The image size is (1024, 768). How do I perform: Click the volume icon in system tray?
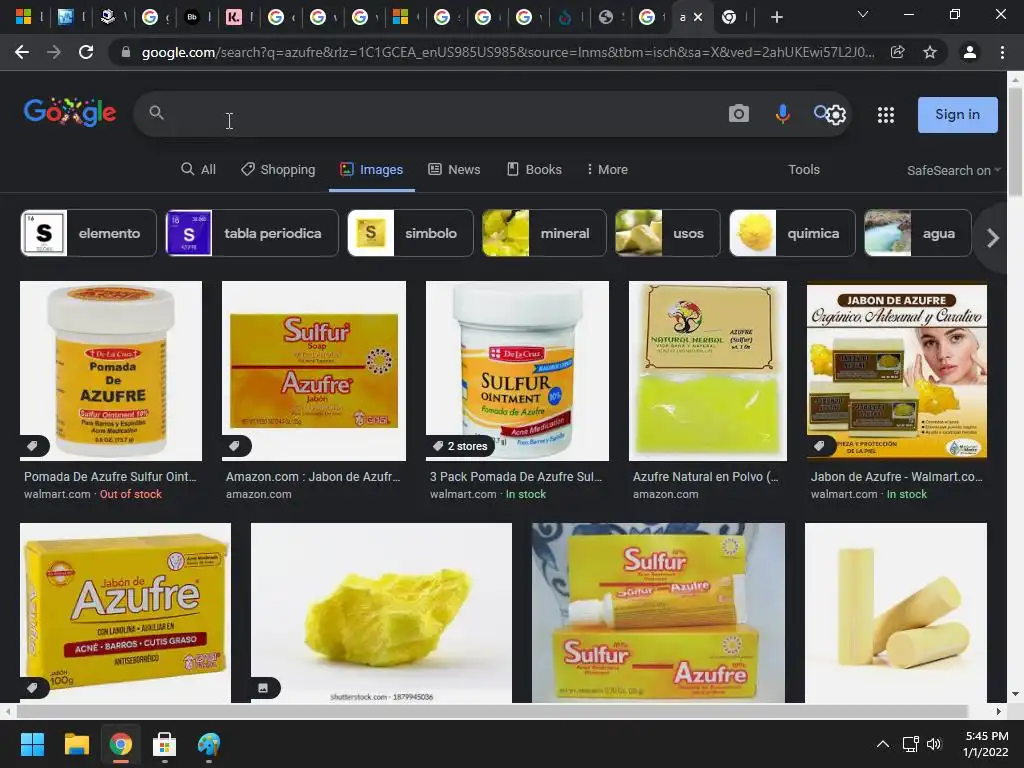coord(934,744)
